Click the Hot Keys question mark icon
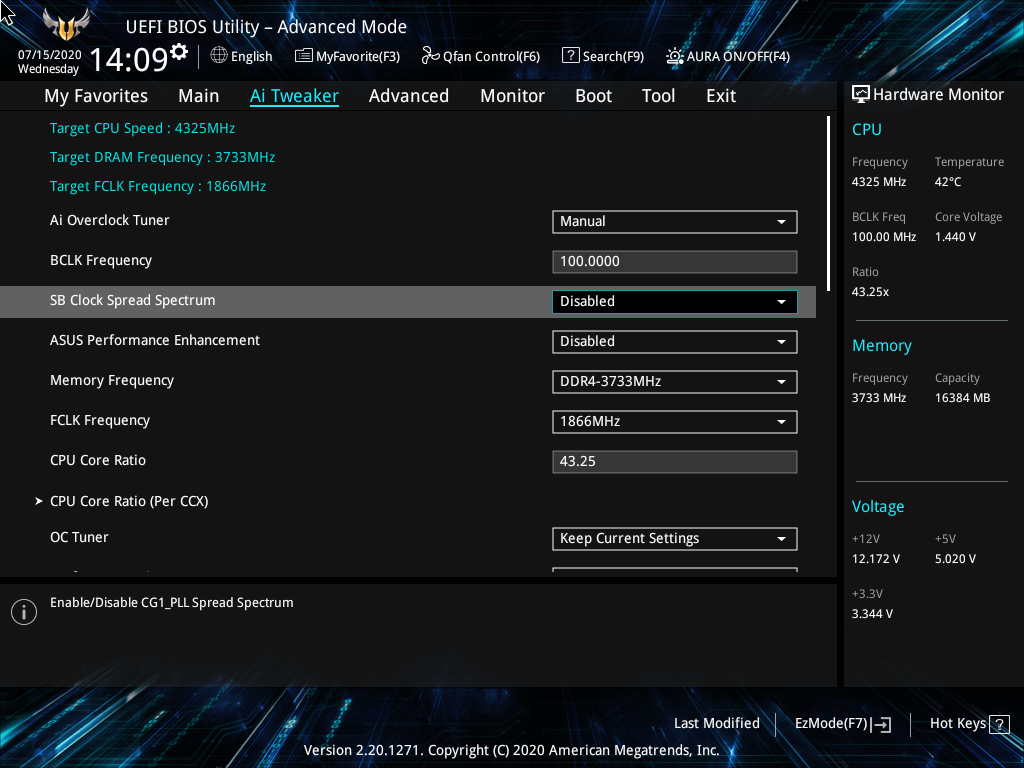Viewport: 1024px width, 768px height. (999, 724)
